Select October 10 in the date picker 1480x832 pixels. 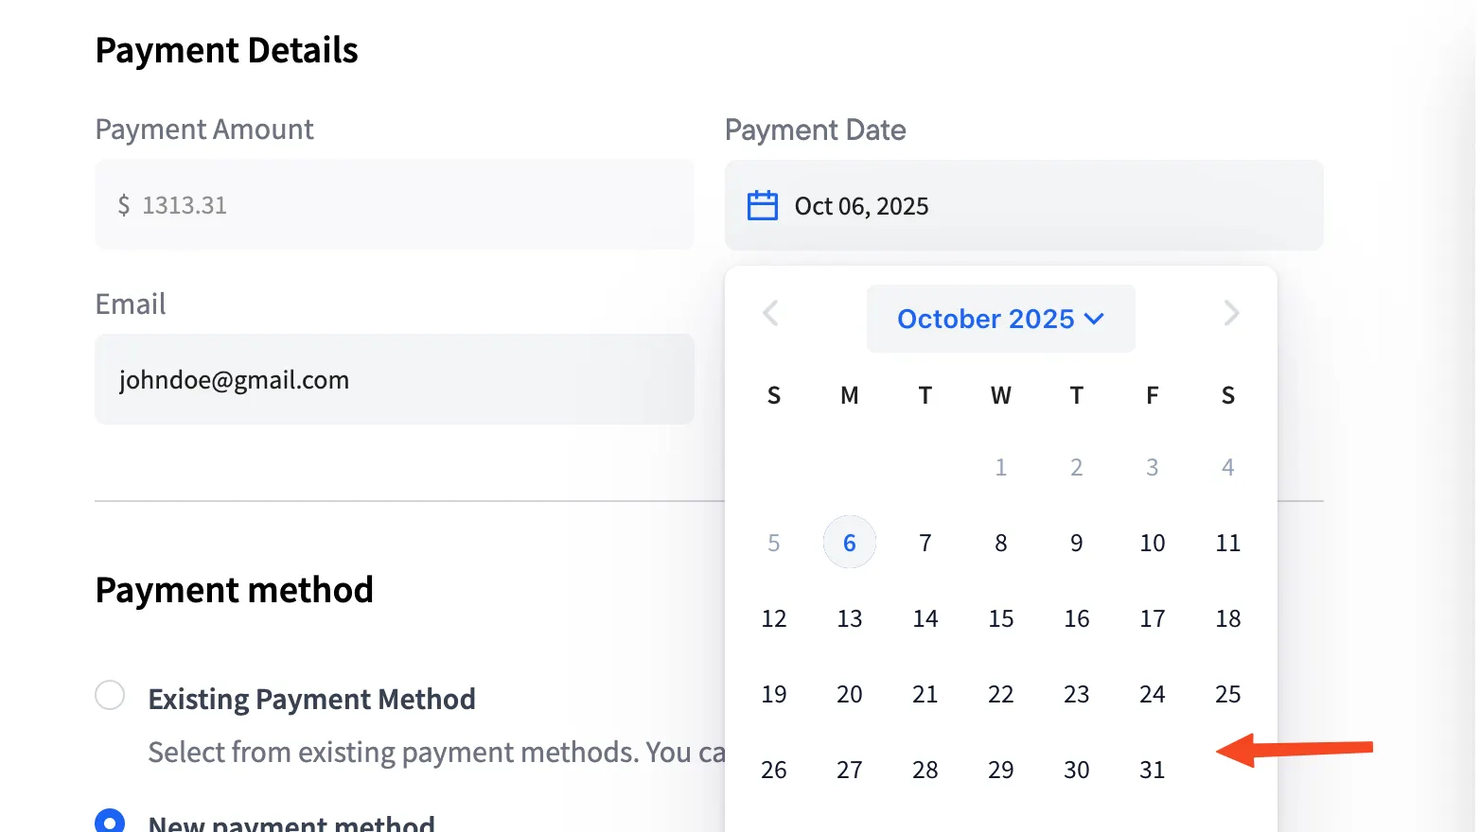[x=1152, y=543]
